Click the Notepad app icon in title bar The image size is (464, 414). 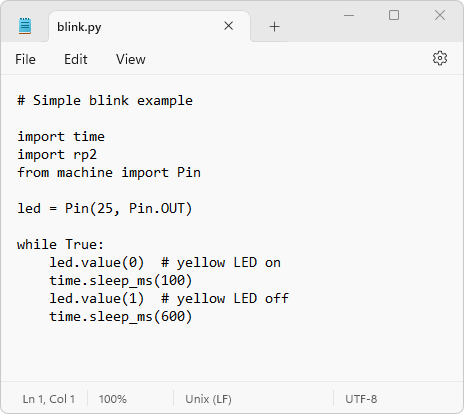(x=25, y=26)
